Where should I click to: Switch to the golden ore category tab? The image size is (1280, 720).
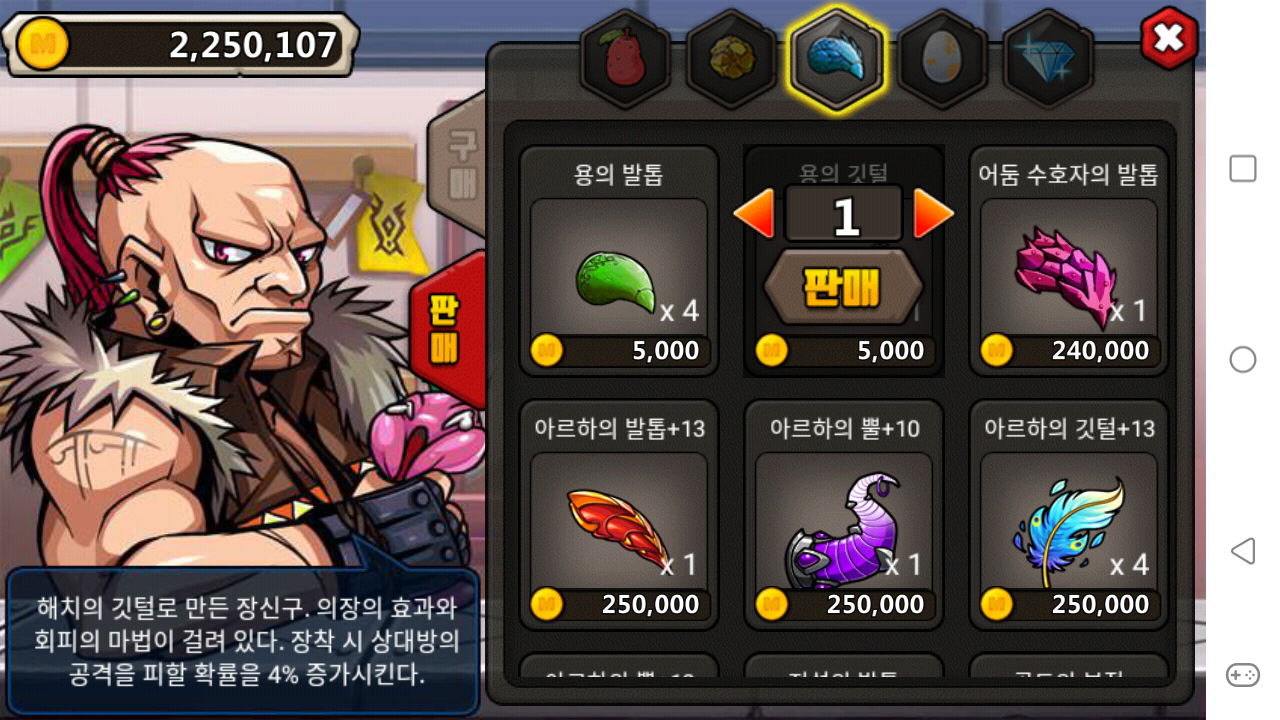click(730, 58)
